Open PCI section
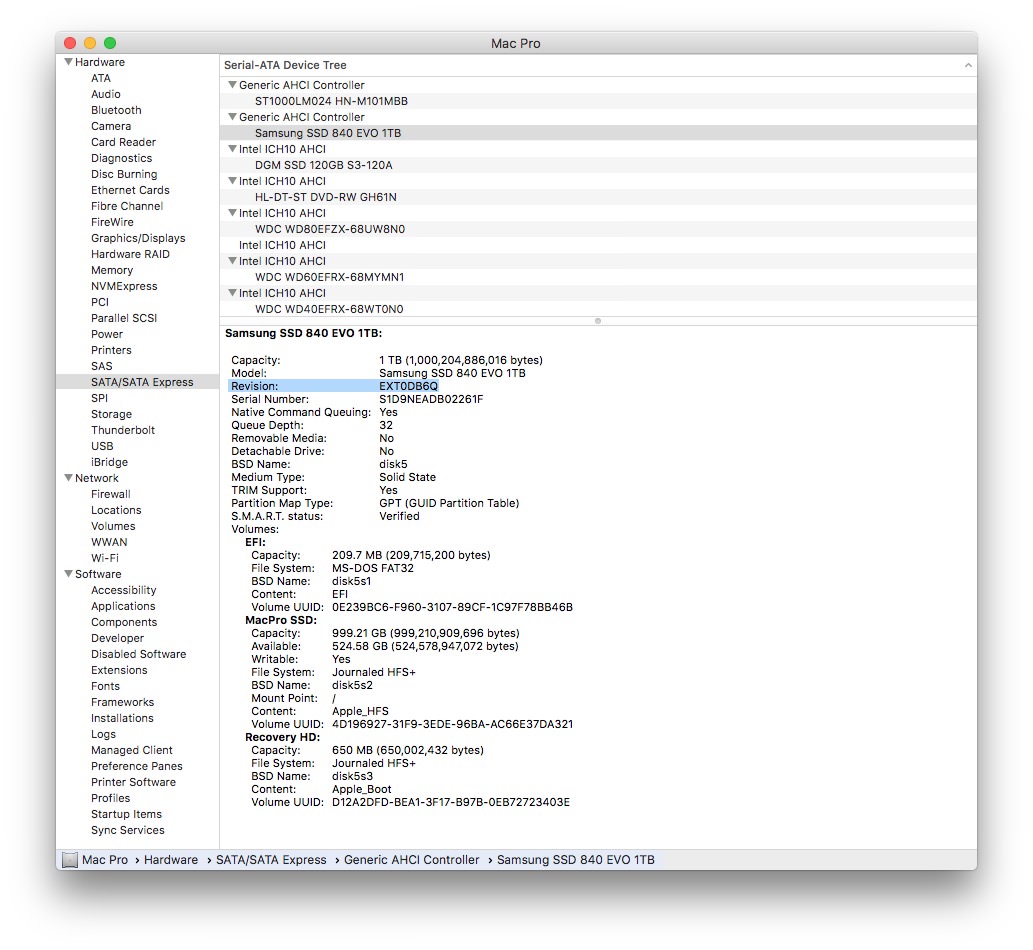This screenshot has height=950, width=1033. click(99, 302)
